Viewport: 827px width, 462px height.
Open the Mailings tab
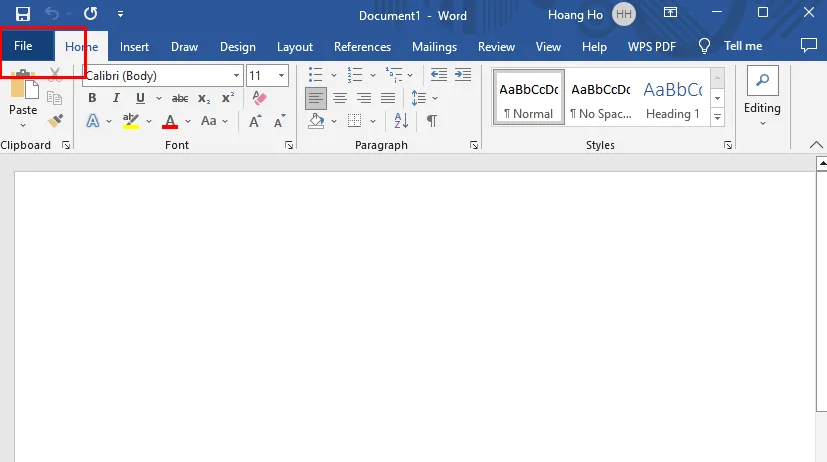(434, 47)
